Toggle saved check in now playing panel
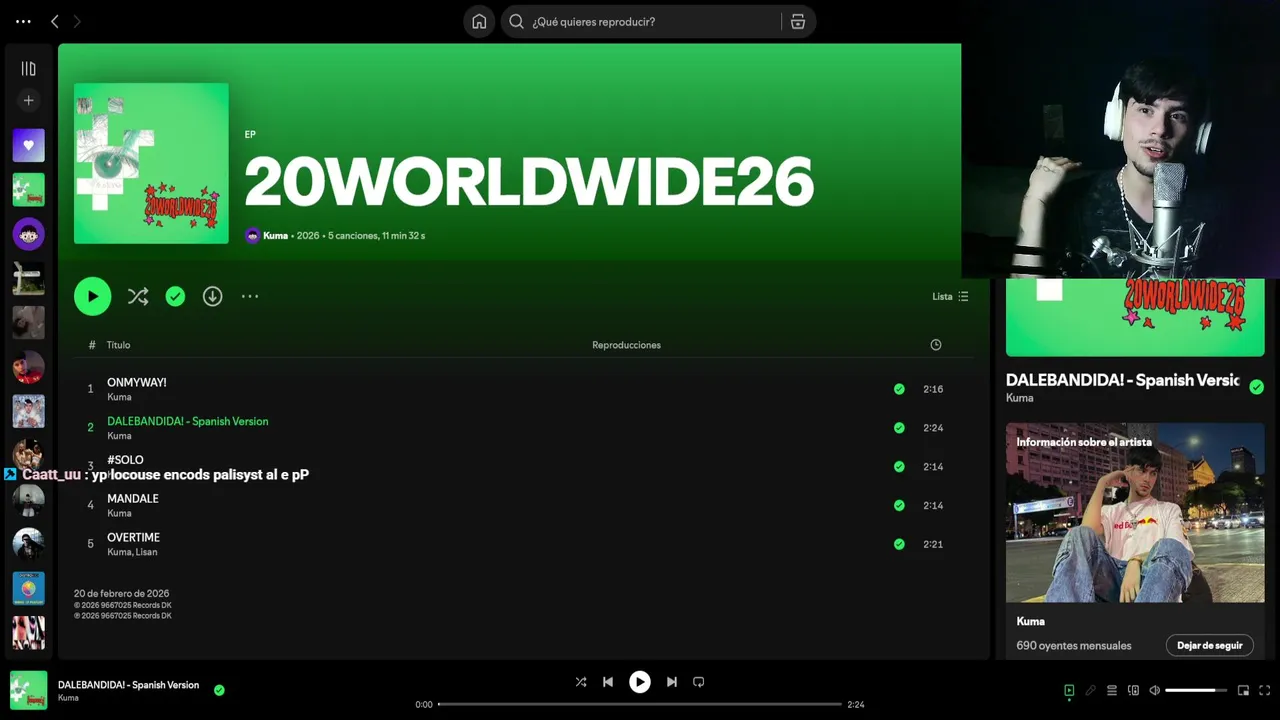 click(x=1256, y=387)
